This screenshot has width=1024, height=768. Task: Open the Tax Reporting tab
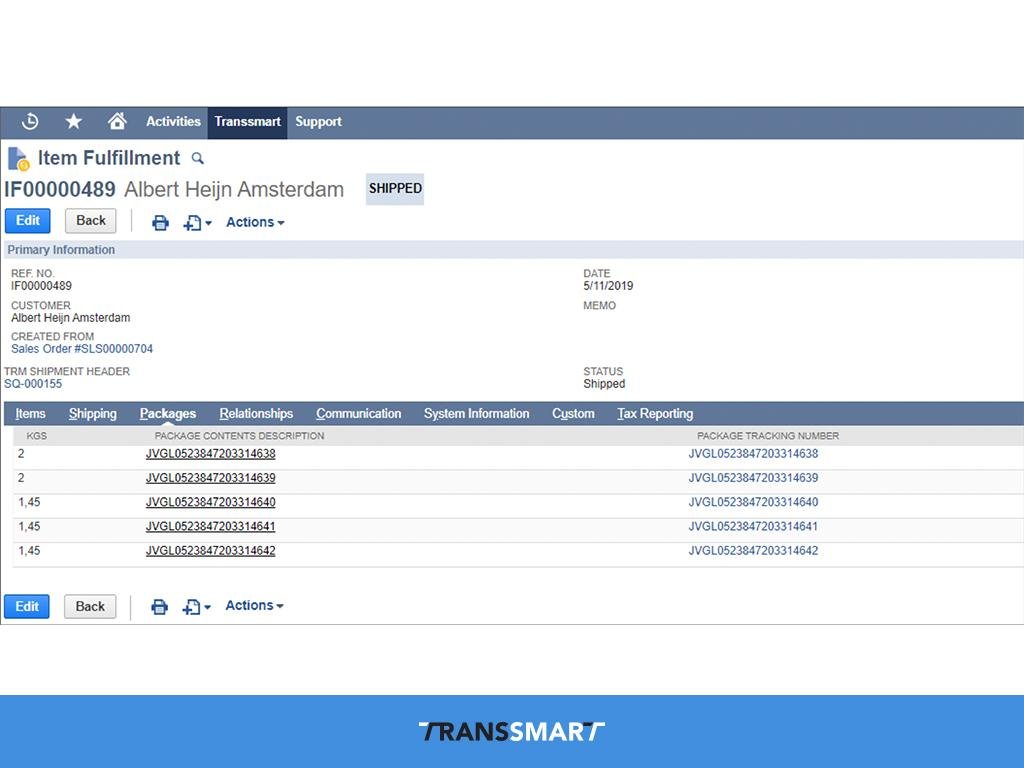(655, 413)
